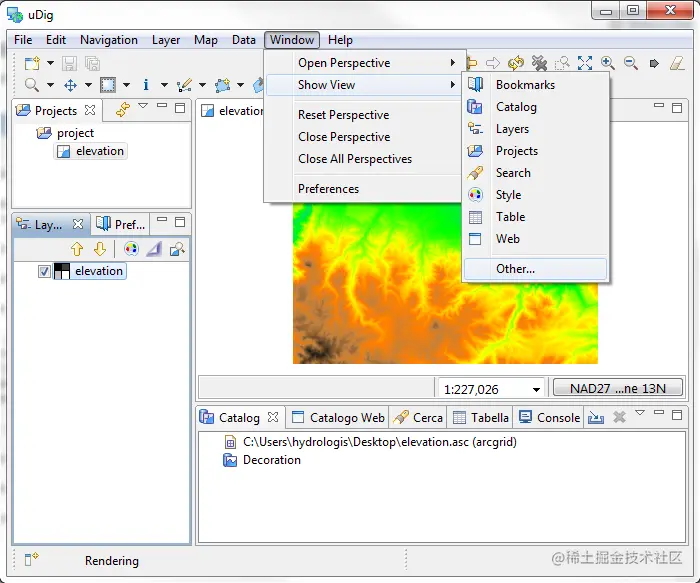This screenshot has height=583, width=700.
Task: Close the Catalog tab
Action: tap(273, 417)
